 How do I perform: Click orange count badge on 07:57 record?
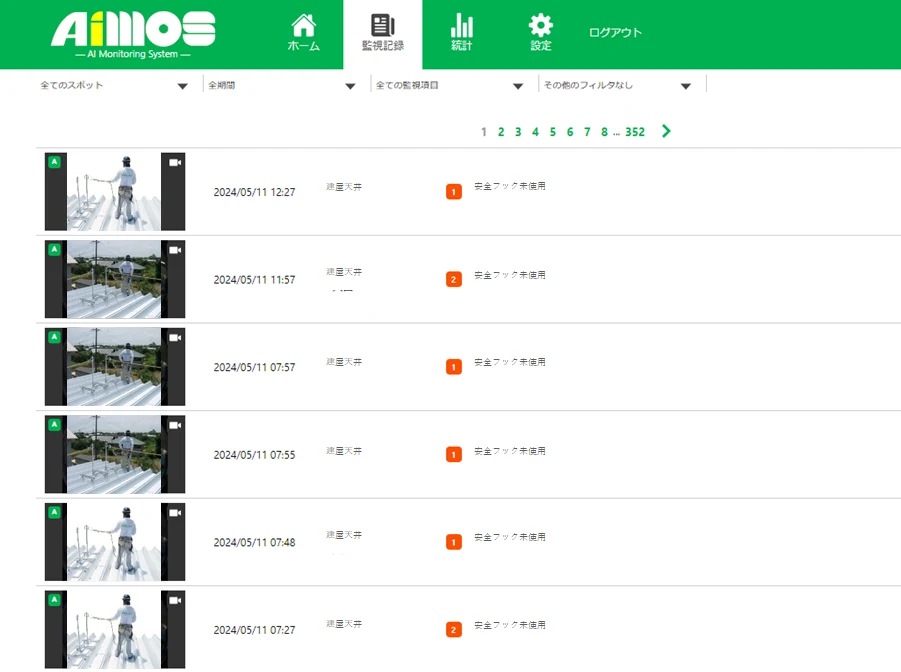click(x=454, y=367)
